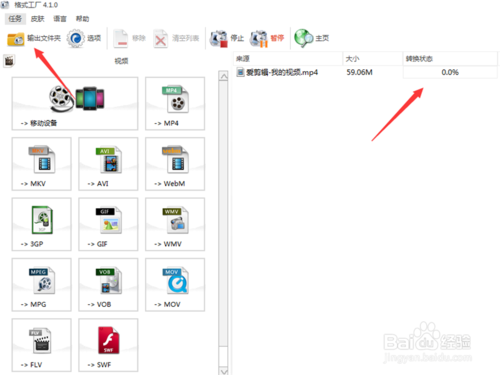
Task: Collapse the 视频 category header
Action: (121, 61)
